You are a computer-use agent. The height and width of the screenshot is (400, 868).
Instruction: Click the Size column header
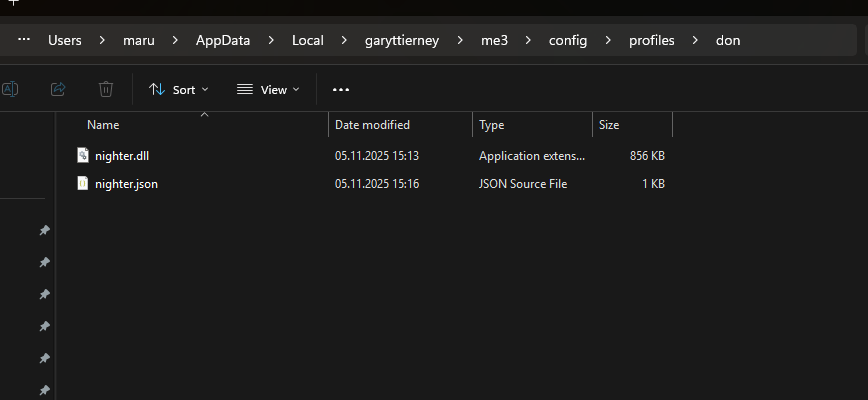609,125
